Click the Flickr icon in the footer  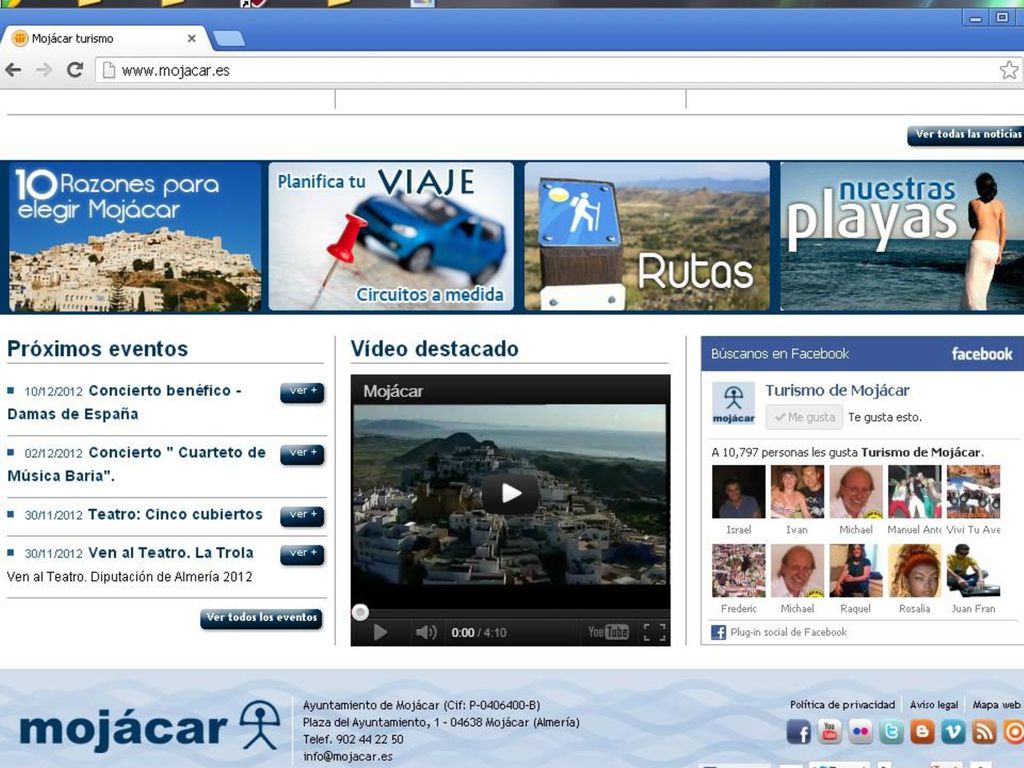(861, 732)
